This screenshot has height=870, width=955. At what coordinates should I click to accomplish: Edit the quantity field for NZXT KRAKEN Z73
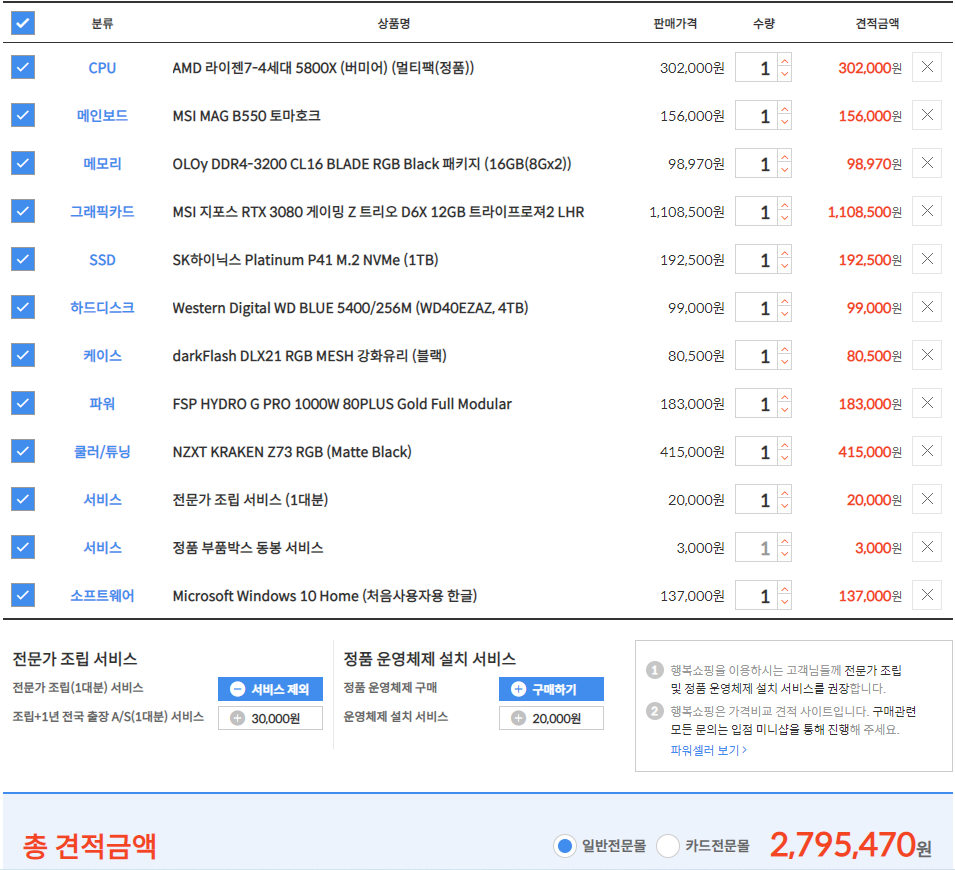tap(756, 452)
